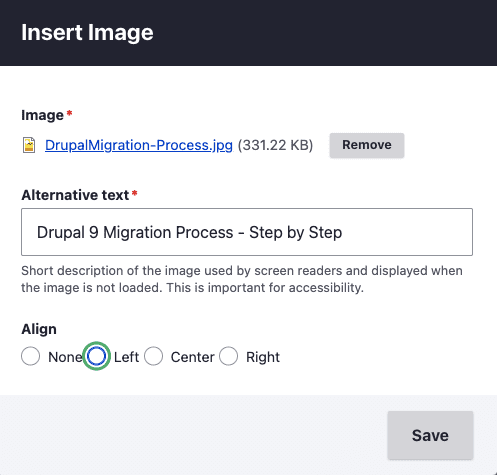Click the 'Center' alignment text label
The height and width of the screenshot is (475, 497).
pos(192,357)
